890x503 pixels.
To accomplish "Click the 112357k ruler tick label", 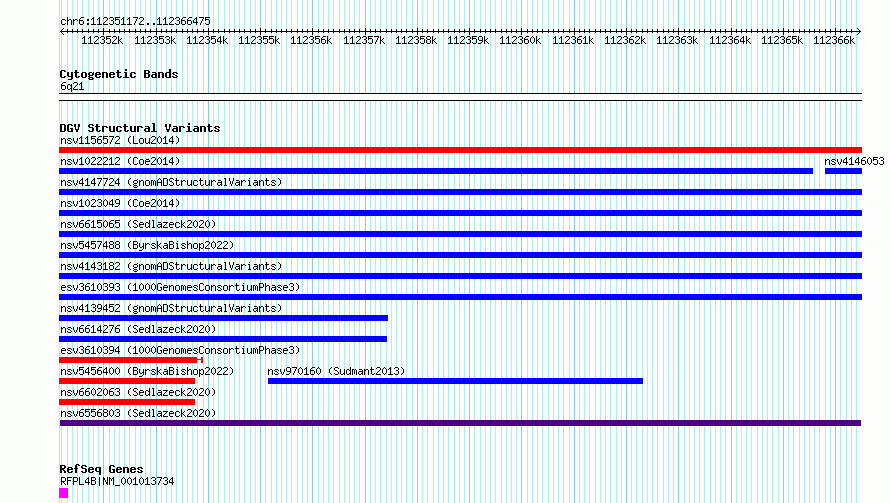I will (x=364, y=40).
